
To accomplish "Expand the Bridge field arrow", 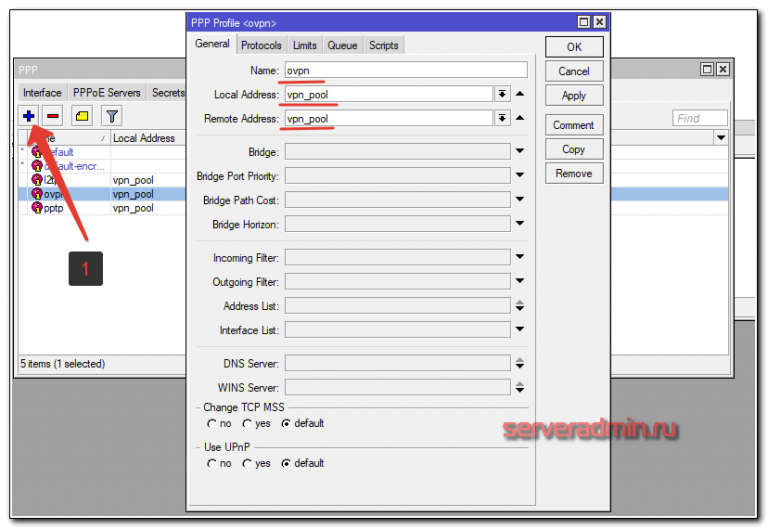I will click(519, 152).
